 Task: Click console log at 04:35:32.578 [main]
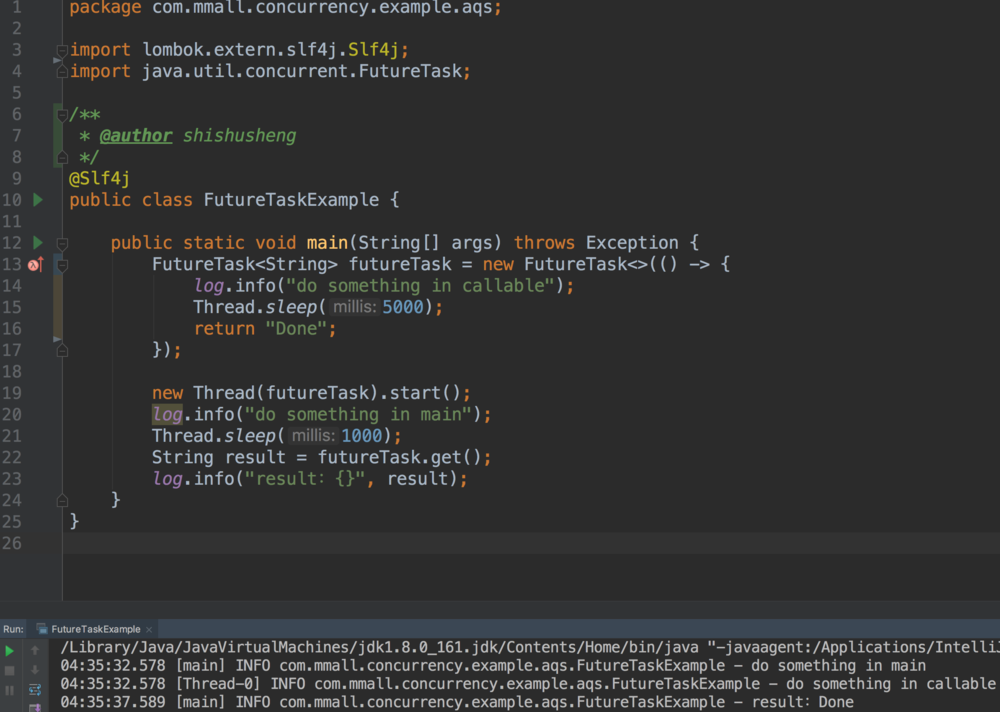click(493, 666)
